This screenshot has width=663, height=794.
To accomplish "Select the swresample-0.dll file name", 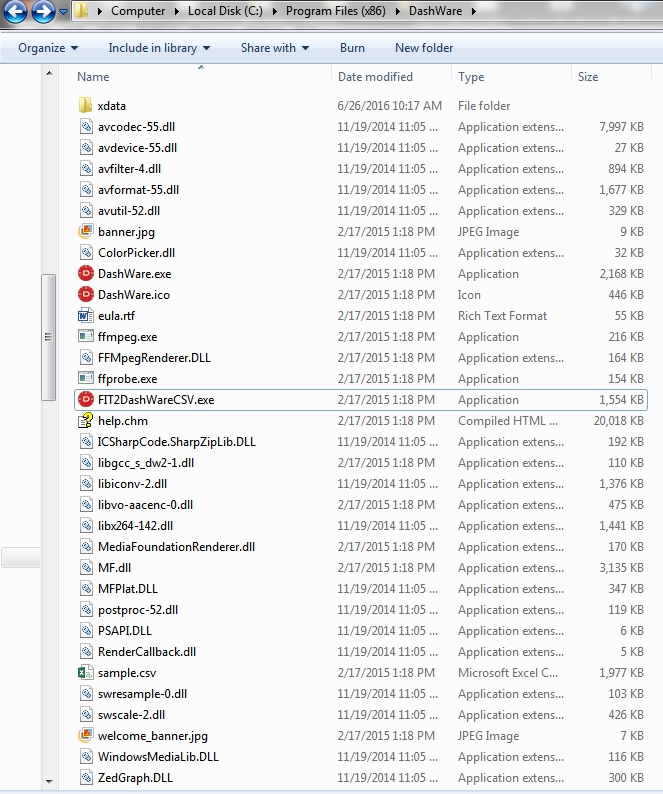I will (142, 694).
